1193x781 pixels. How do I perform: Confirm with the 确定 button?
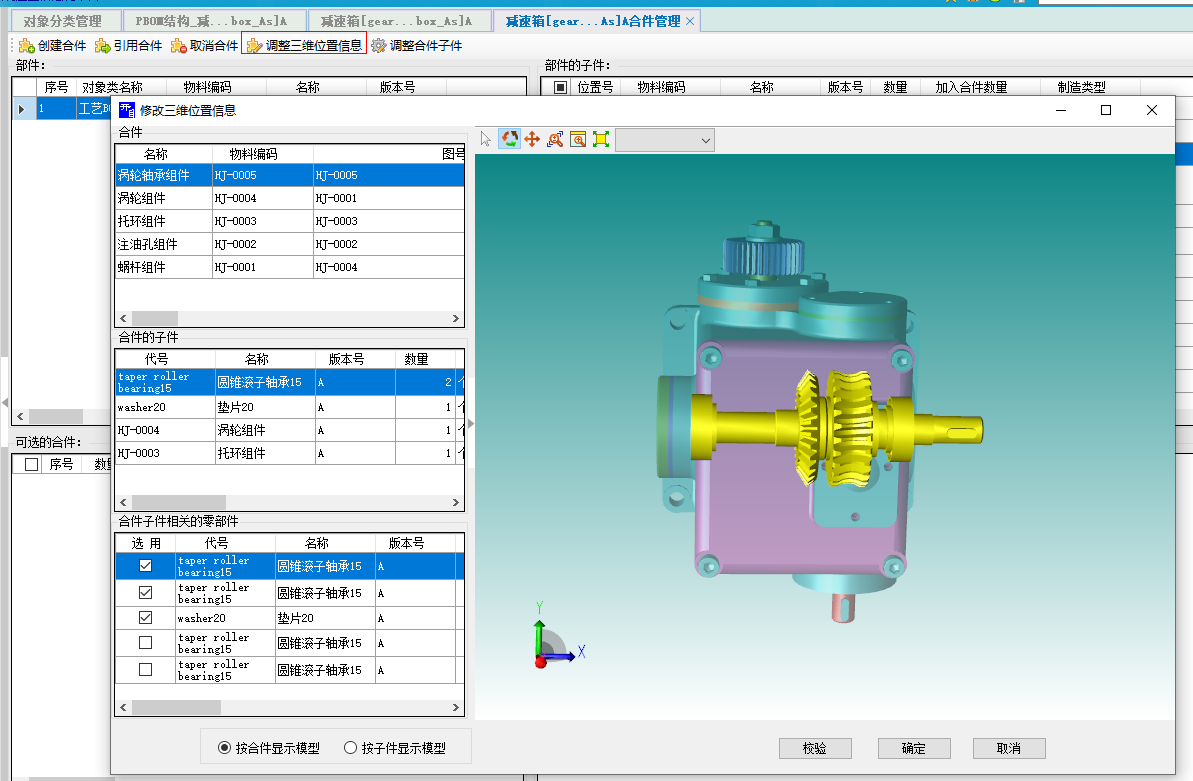click(x=913, y=748)
